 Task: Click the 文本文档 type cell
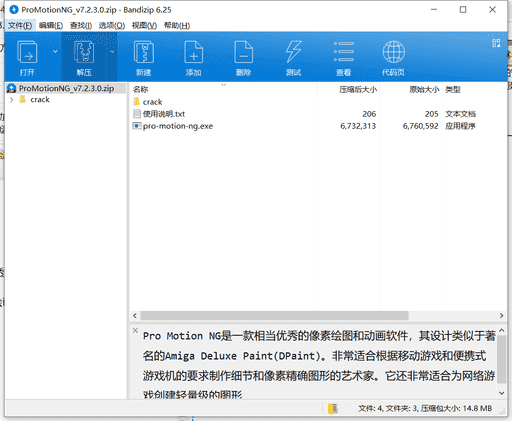tap(460, 114)
